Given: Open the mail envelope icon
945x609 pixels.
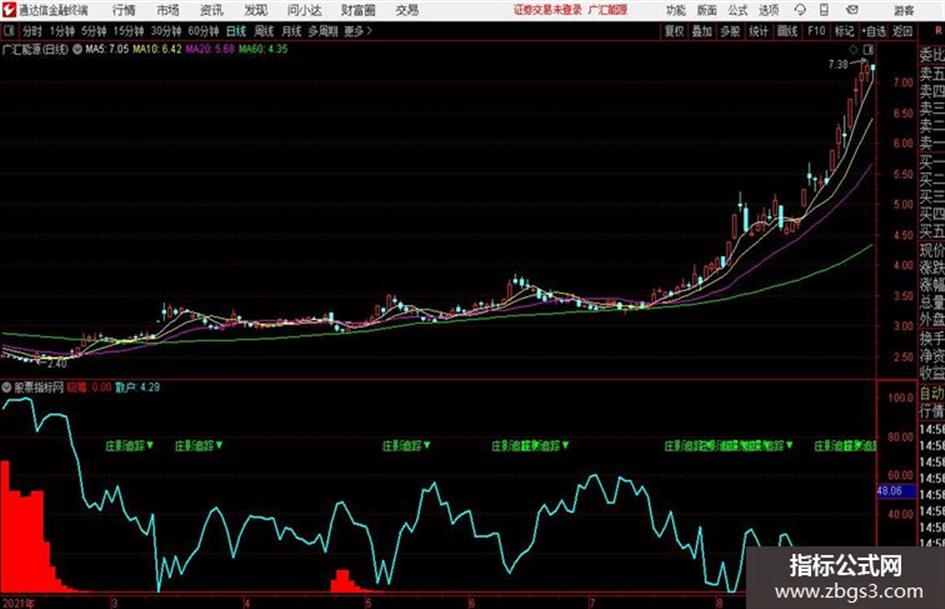Looking at the screenshot, I should pyautogui.click(x=852, y=10).
